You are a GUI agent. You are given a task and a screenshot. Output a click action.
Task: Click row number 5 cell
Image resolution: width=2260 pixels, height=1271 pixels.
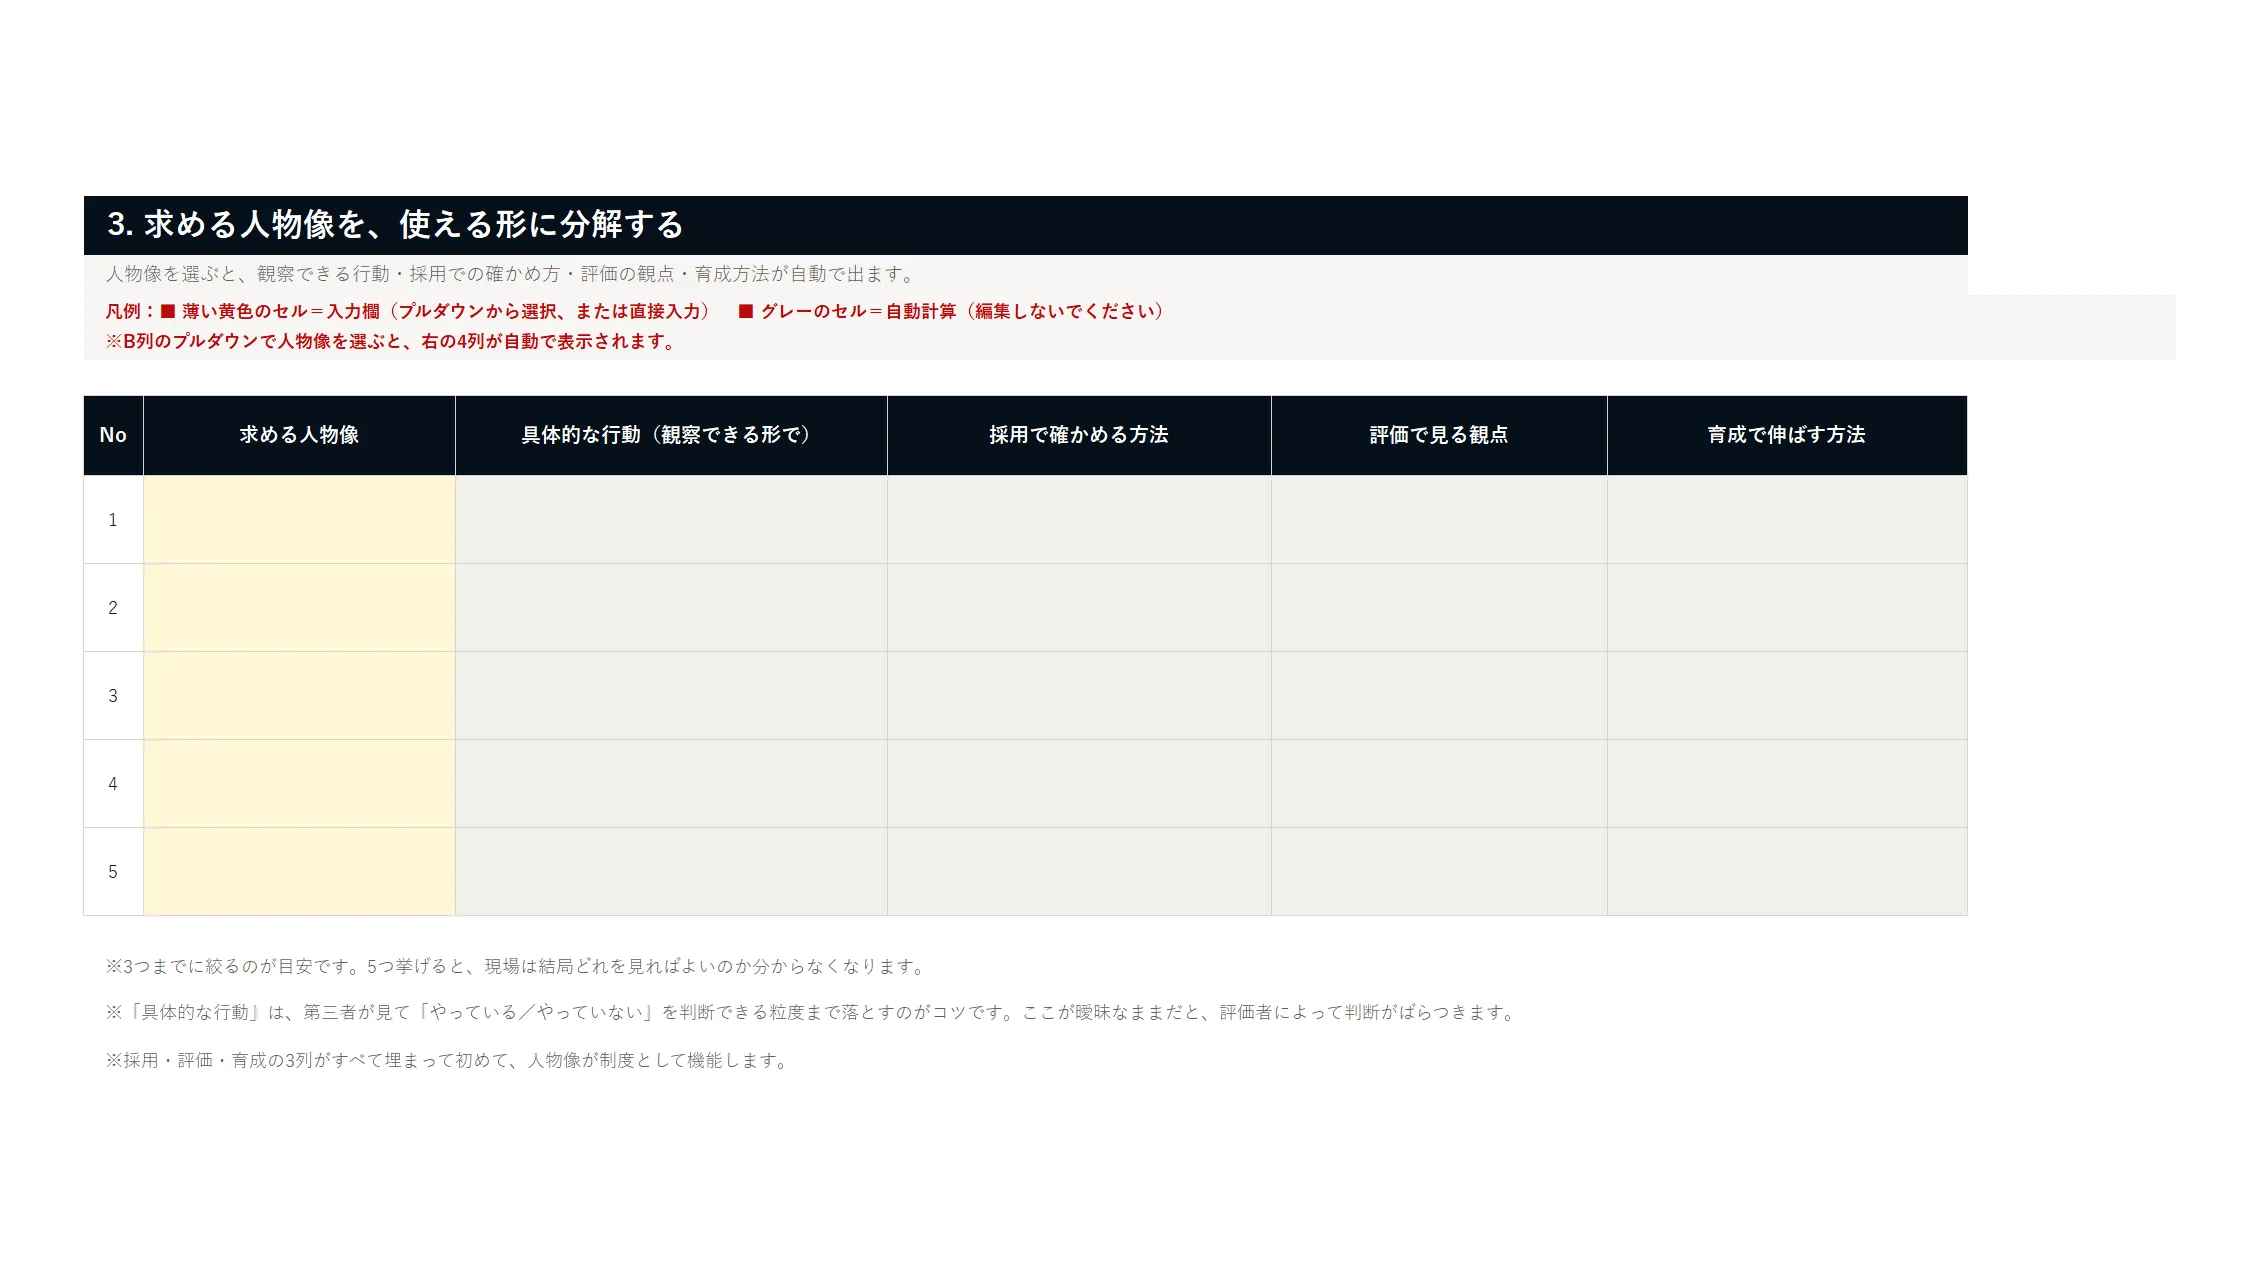pos(113,871)
